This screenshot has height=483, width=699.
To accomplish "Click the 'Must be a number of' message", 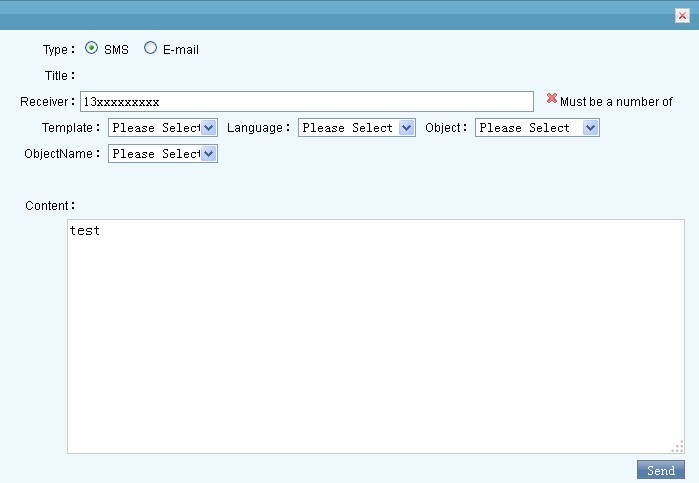I will [x=616, y=102].
